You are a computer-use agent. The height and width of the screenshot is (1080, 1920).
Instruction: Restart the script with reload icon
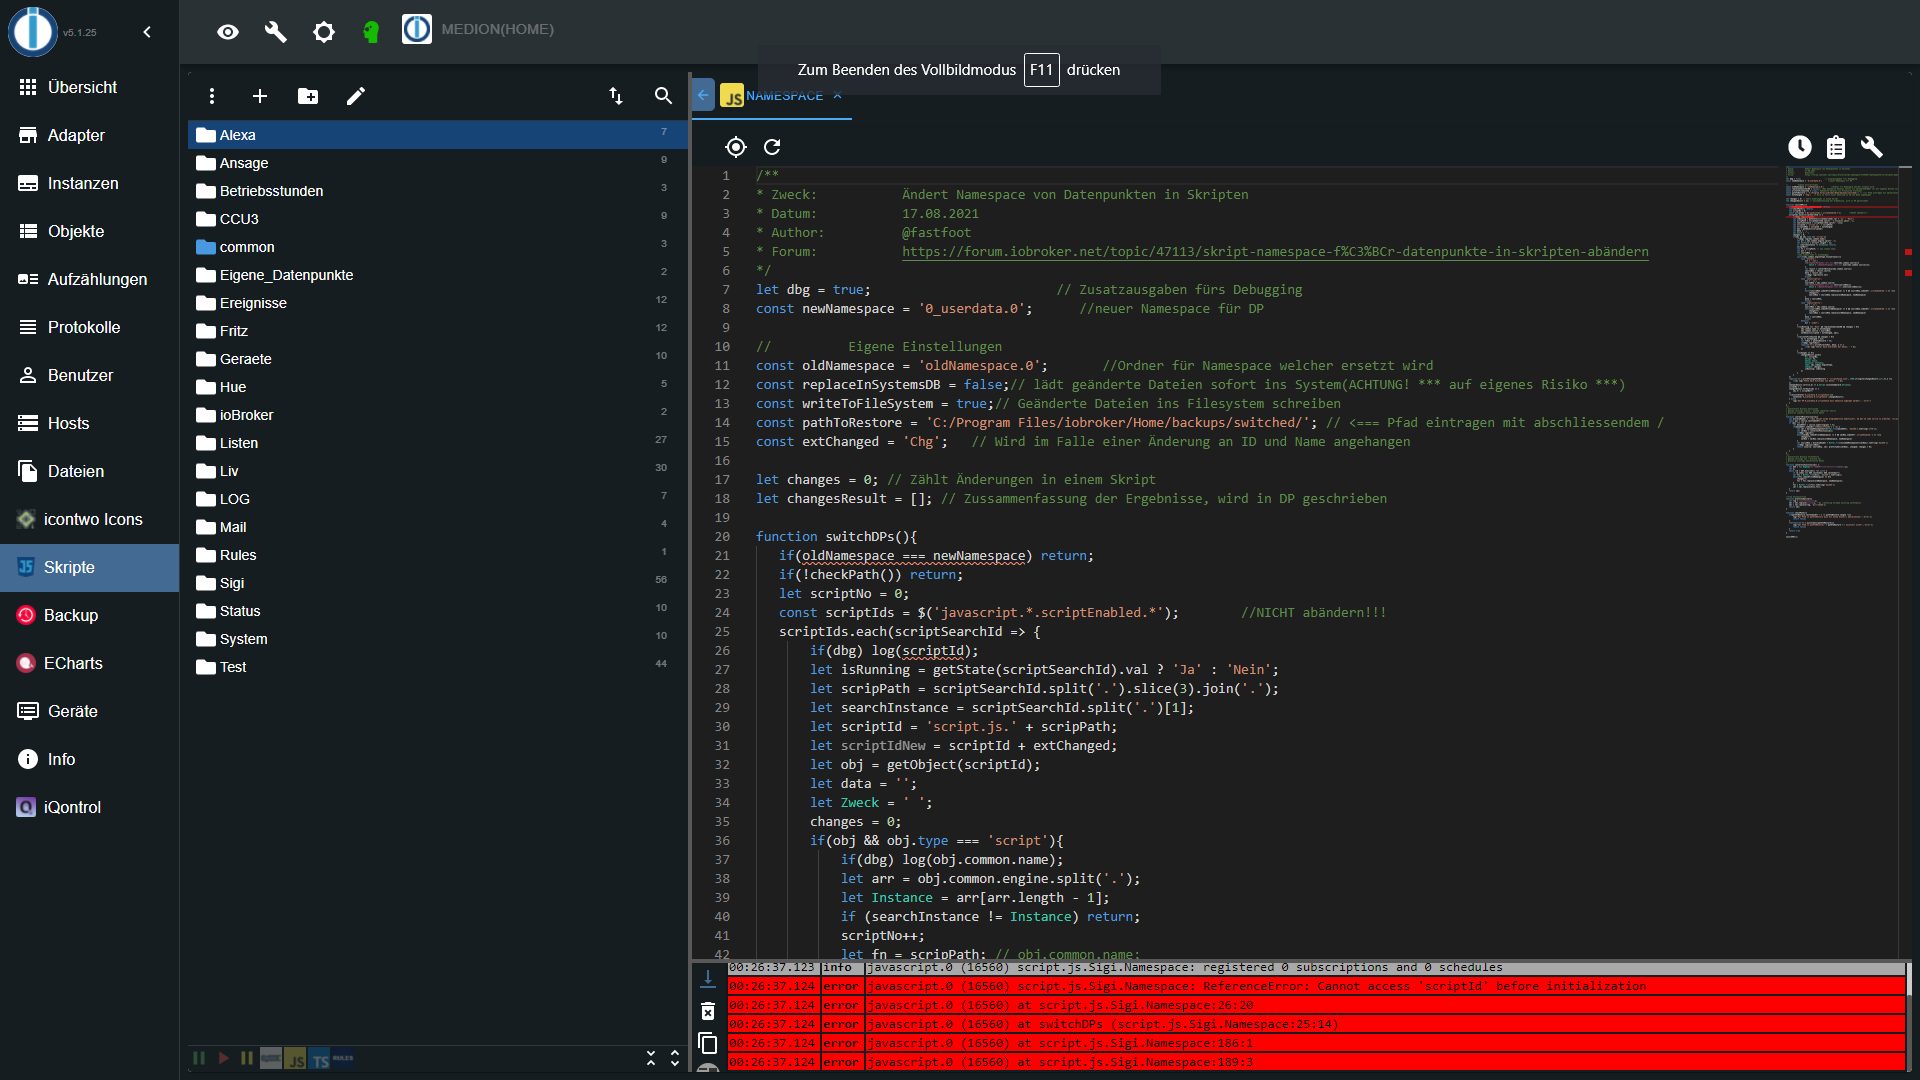[x=772, y=147]
